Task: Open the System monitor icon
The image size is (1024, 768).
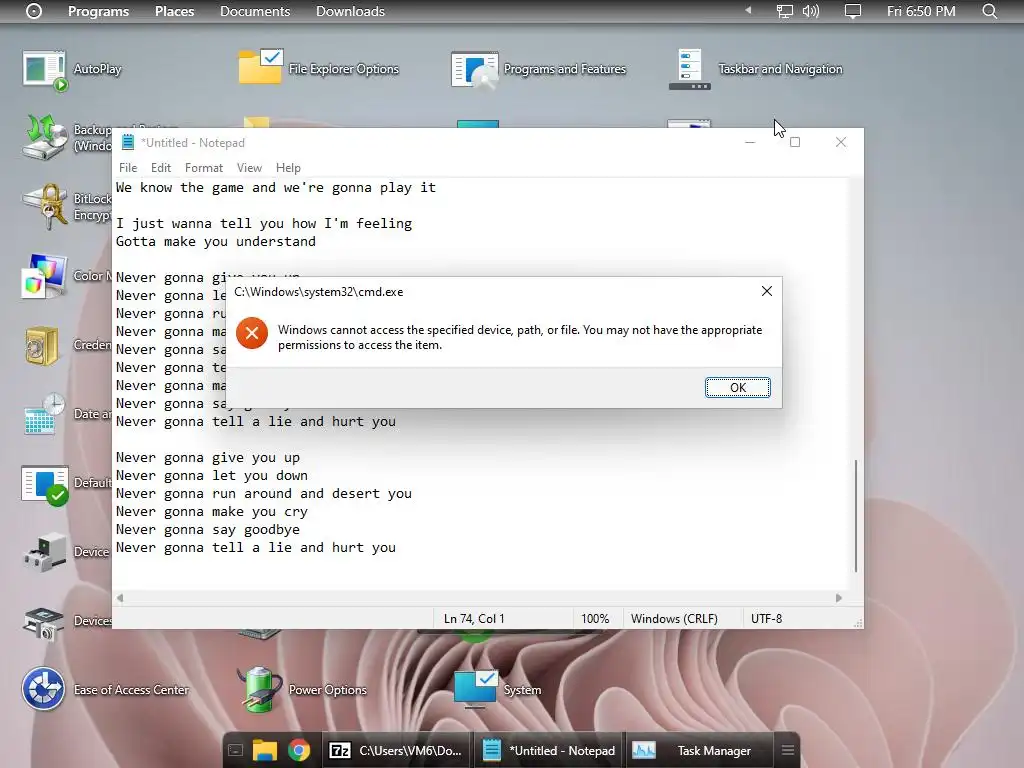Action: (475, 689)
